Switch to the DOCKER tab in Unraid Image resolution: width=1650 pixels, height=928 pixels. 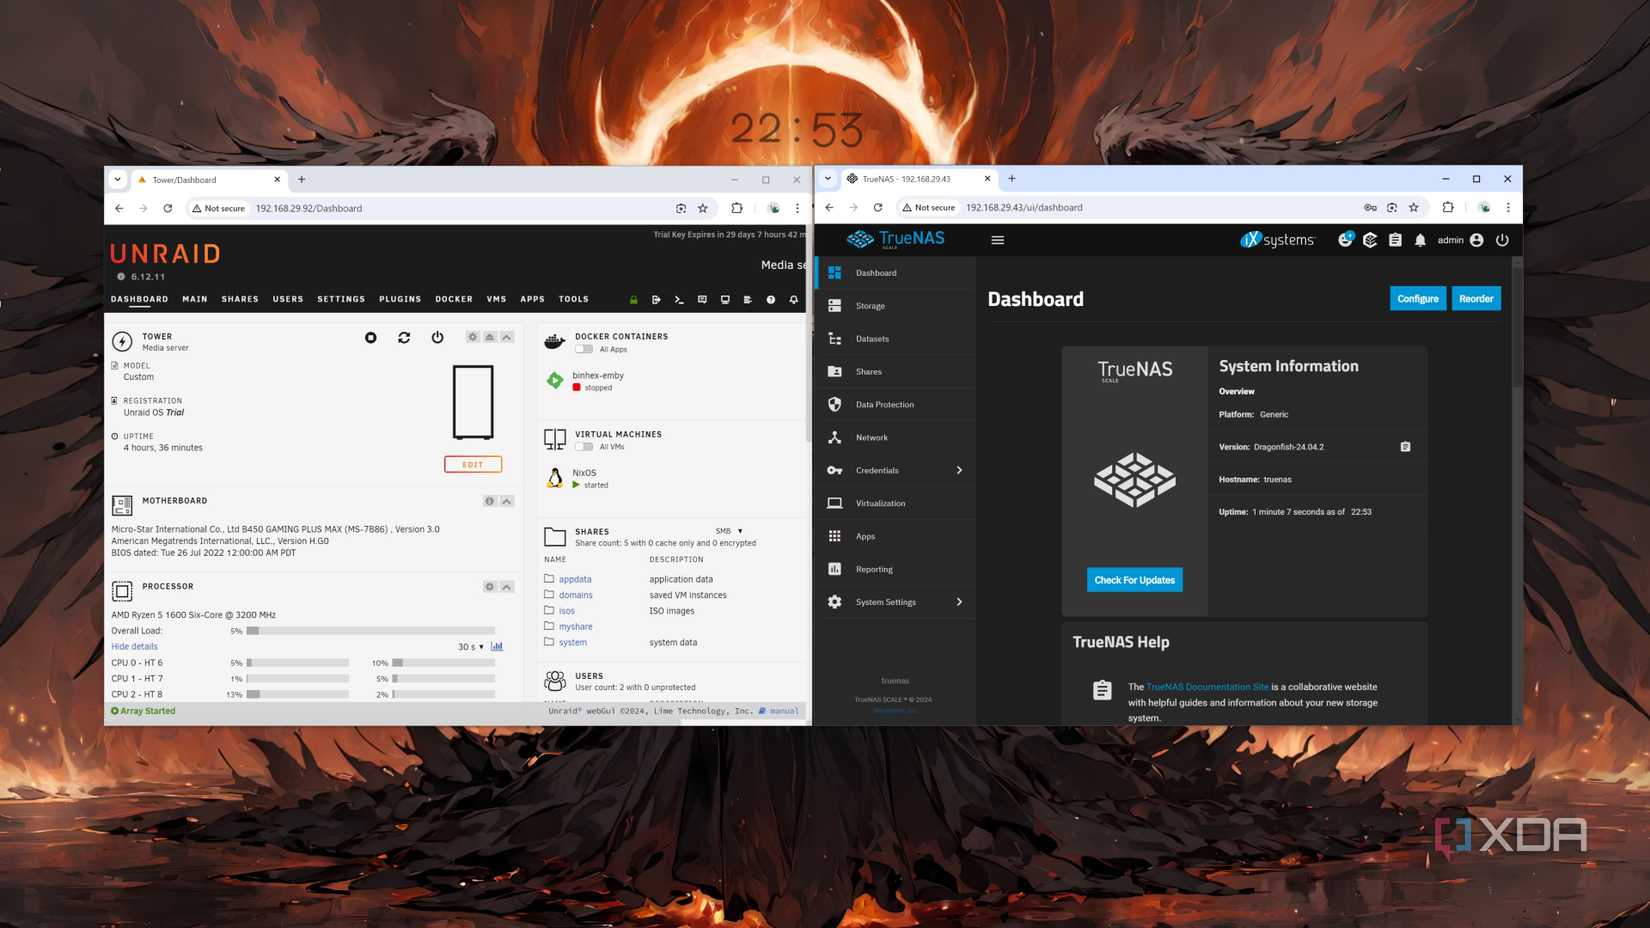(453, 299)
